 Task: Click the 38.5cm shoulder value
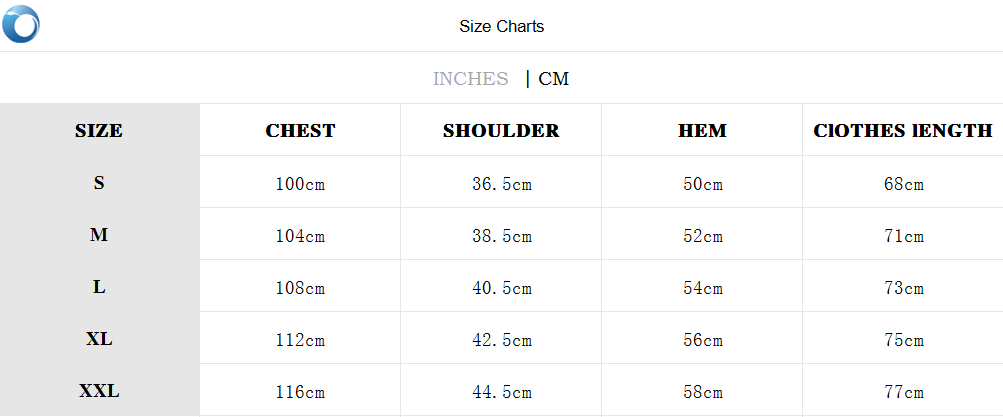point(501,236)
